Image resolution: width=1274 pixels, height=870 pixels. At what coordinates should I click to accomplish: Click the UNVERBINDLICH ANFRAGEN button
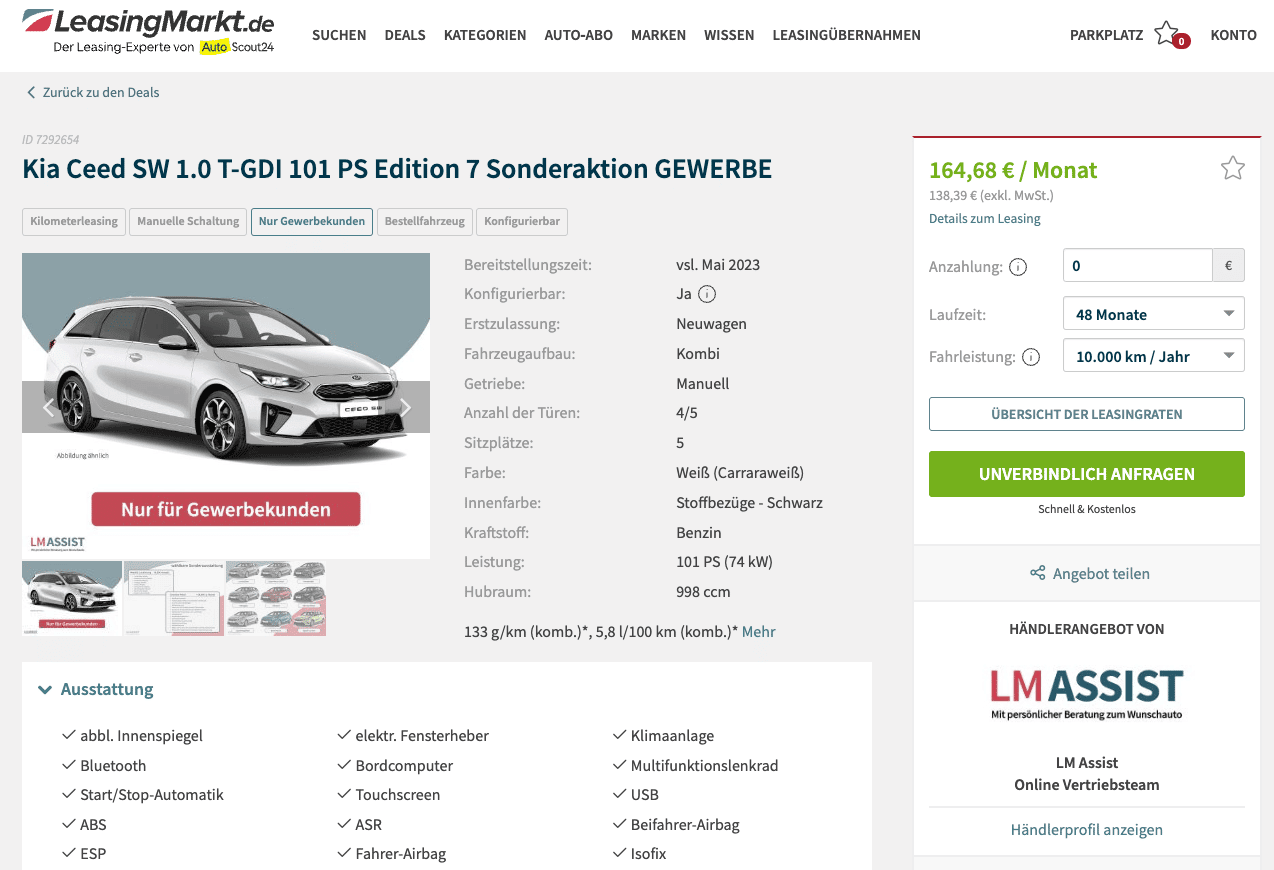[1087, 474]
